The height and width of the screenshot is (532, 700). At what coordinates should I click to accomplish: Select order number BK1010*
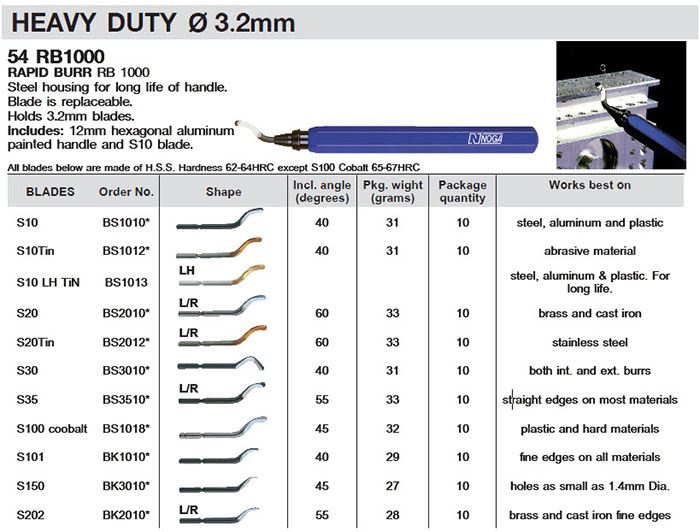[x=126, y=457]
